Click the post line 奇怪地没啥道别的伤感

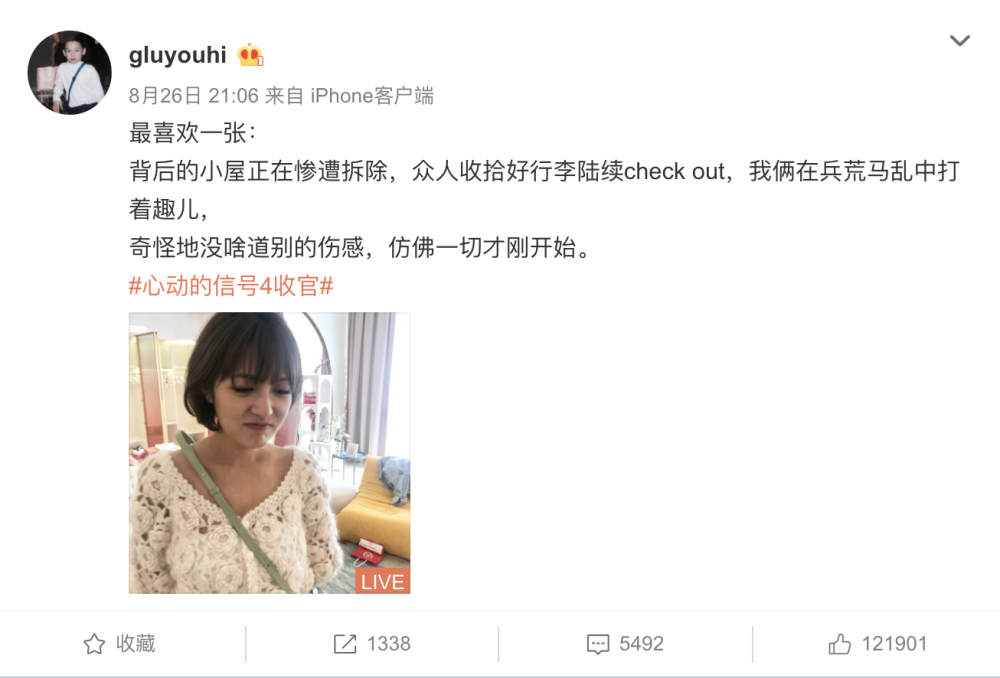point(361,247)
